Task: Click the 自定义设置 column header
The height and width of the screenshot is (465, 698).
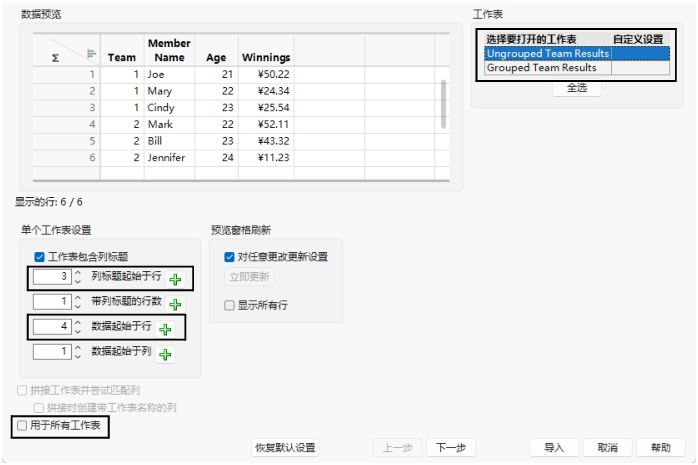Action: pyautogui.click(x=638, y=39)
